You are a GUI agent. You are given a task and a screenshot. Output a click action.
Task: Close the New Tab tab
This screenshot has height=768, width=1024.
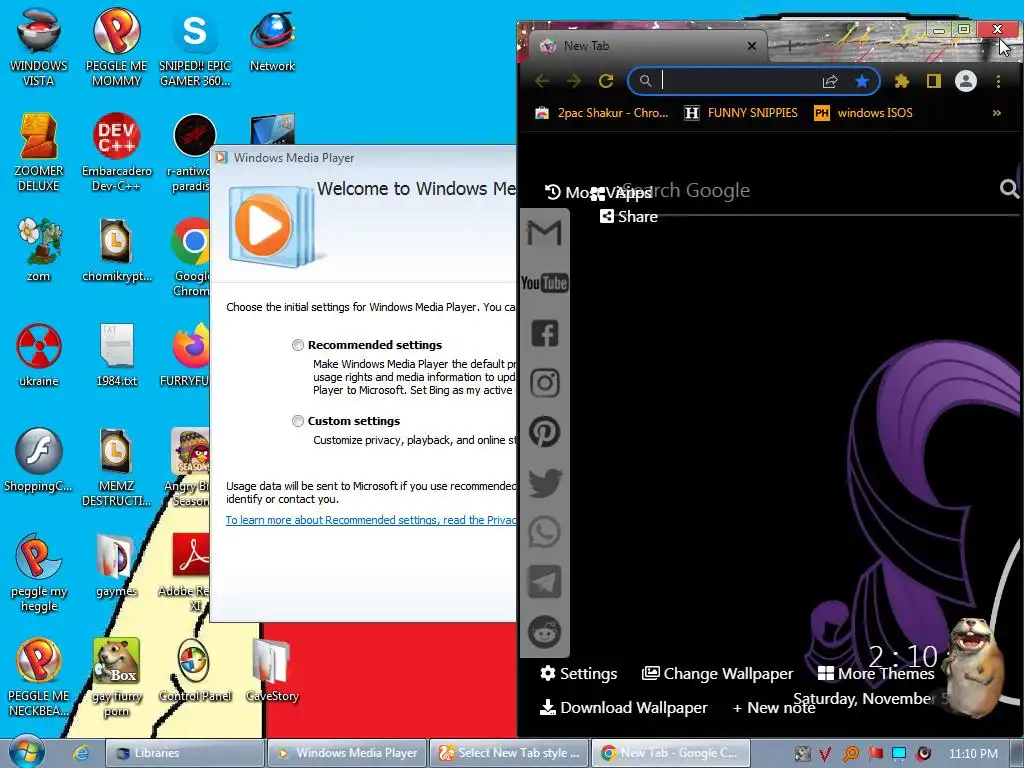(752, 46)
